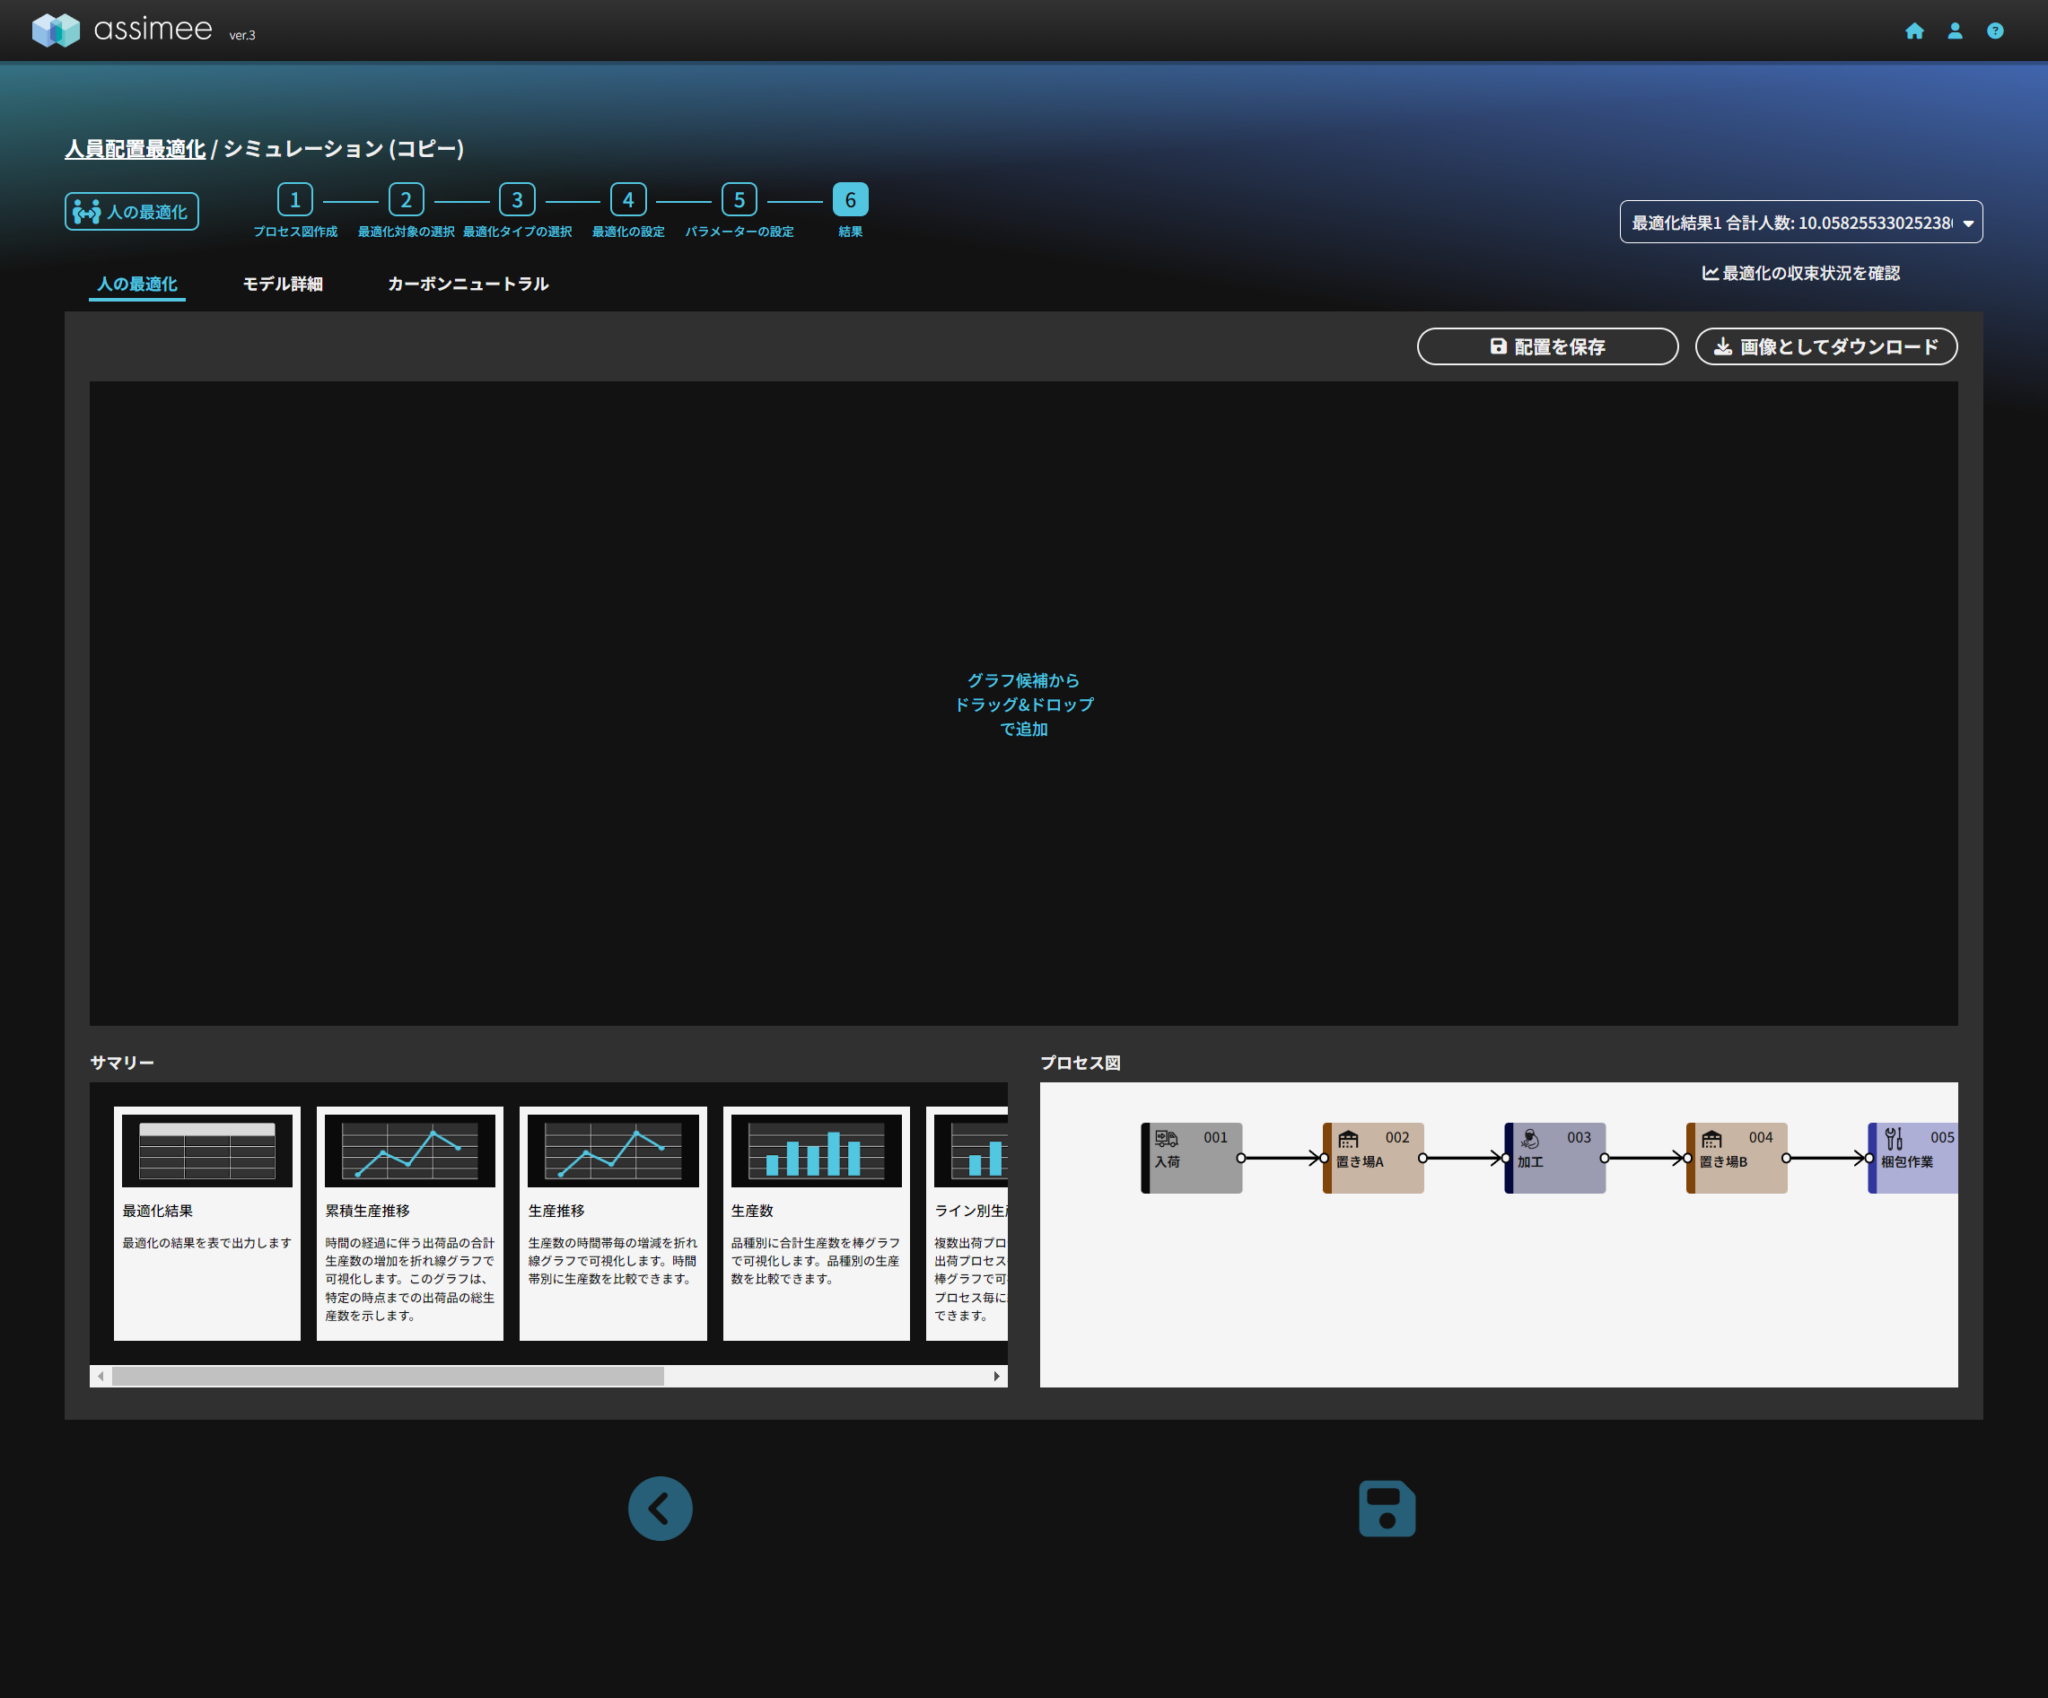This screenshot has height=1698, width=2048.
Task: Go to step 1 プロセス図作成
Action: [x=295, y=200]
